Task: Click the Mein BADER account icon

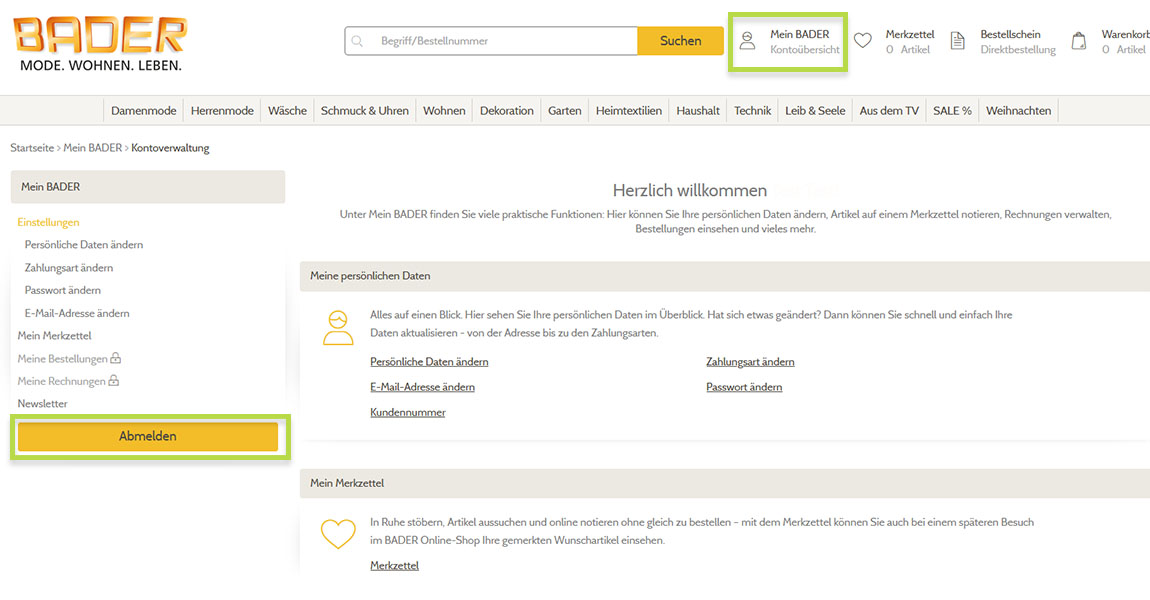Action: coord(747,41)
